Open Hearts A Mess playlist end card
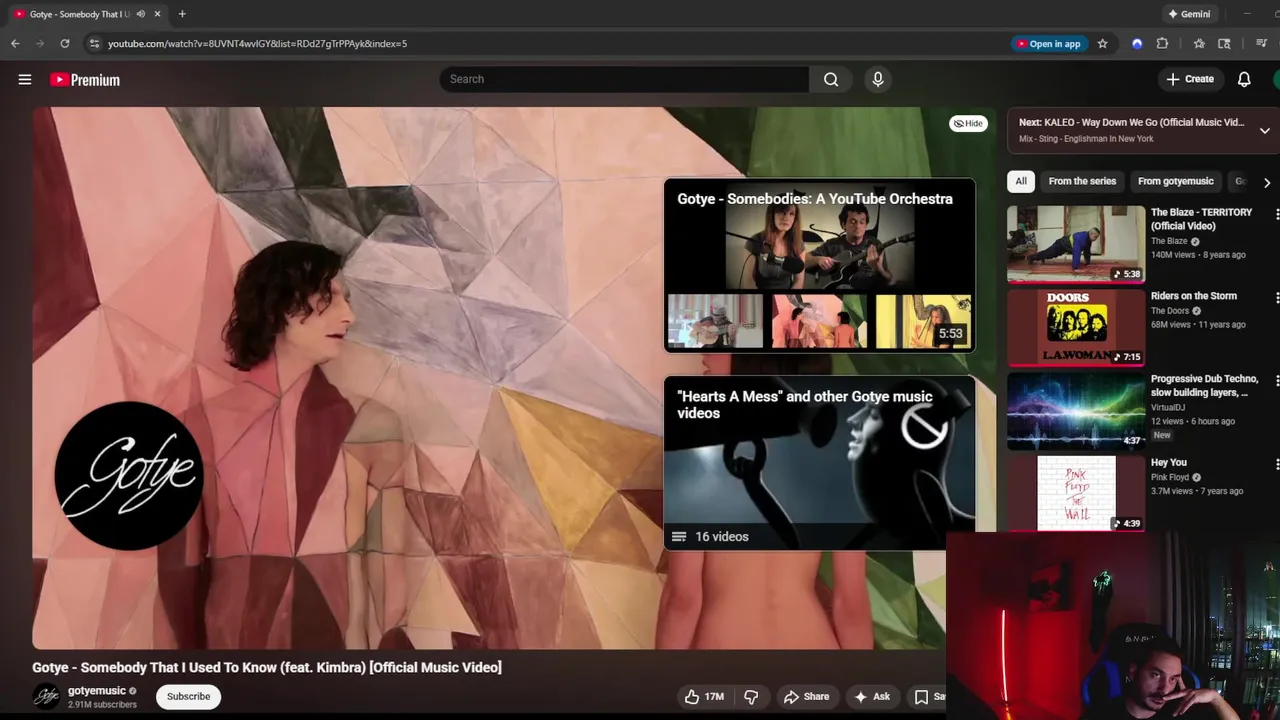1280x720 pixels. (x=819, y=463)
